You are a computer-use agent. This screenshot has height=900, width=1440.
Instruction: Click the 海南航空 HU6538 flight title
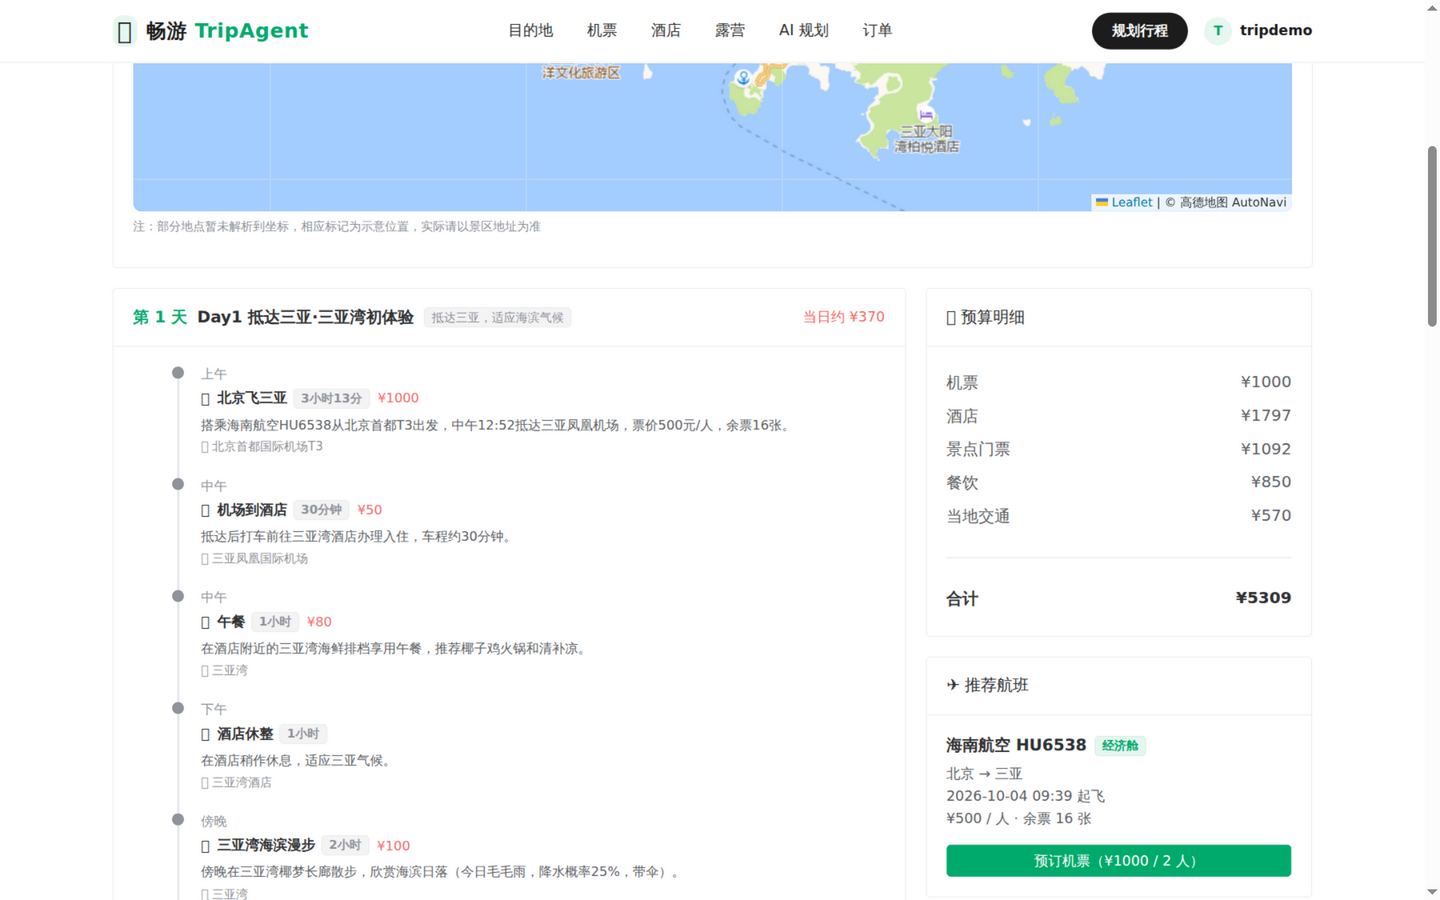click(1016, 745)
